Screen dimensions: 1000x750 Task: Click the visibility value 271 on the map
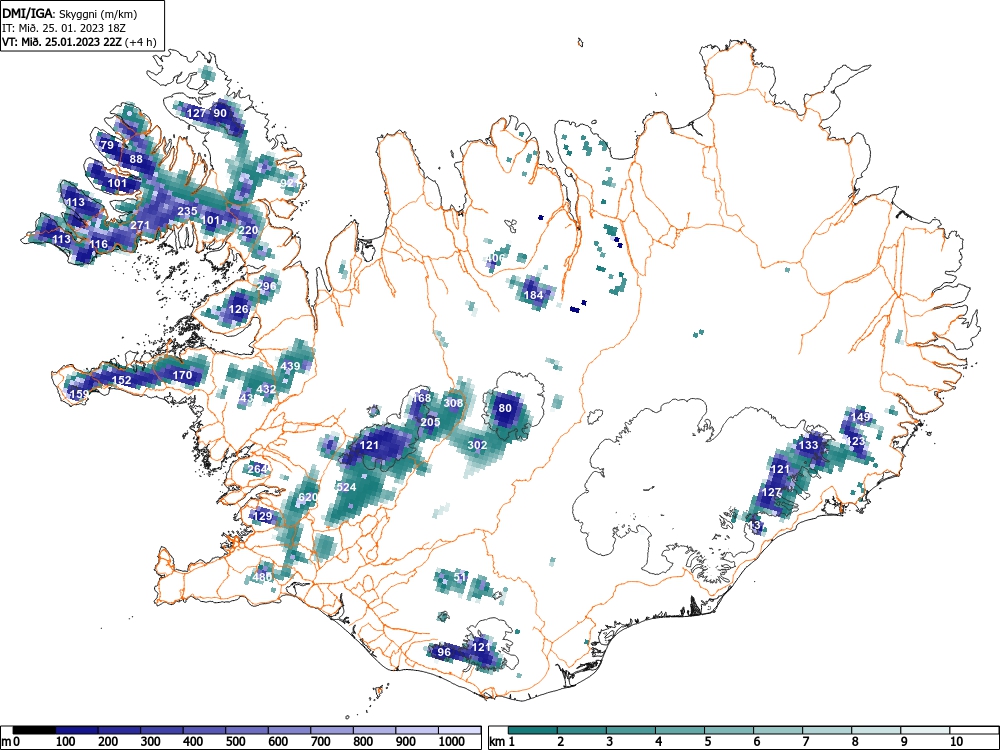tap(140, 225)
